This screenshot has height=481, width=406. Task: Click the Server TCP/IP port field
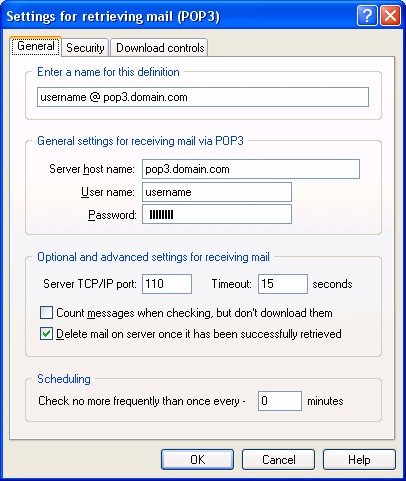(167, 284)
